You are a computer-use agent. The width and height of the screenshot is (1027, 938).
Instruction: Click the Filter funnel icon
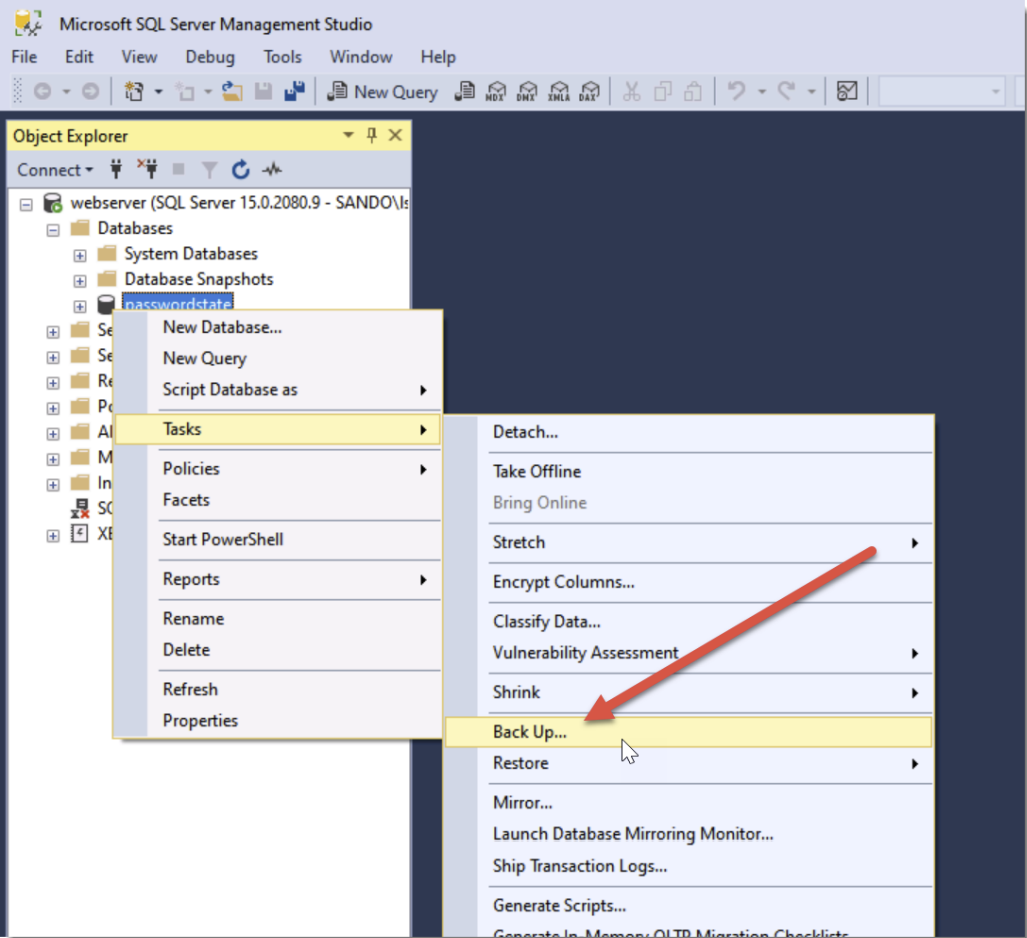[x=209, y=170]
